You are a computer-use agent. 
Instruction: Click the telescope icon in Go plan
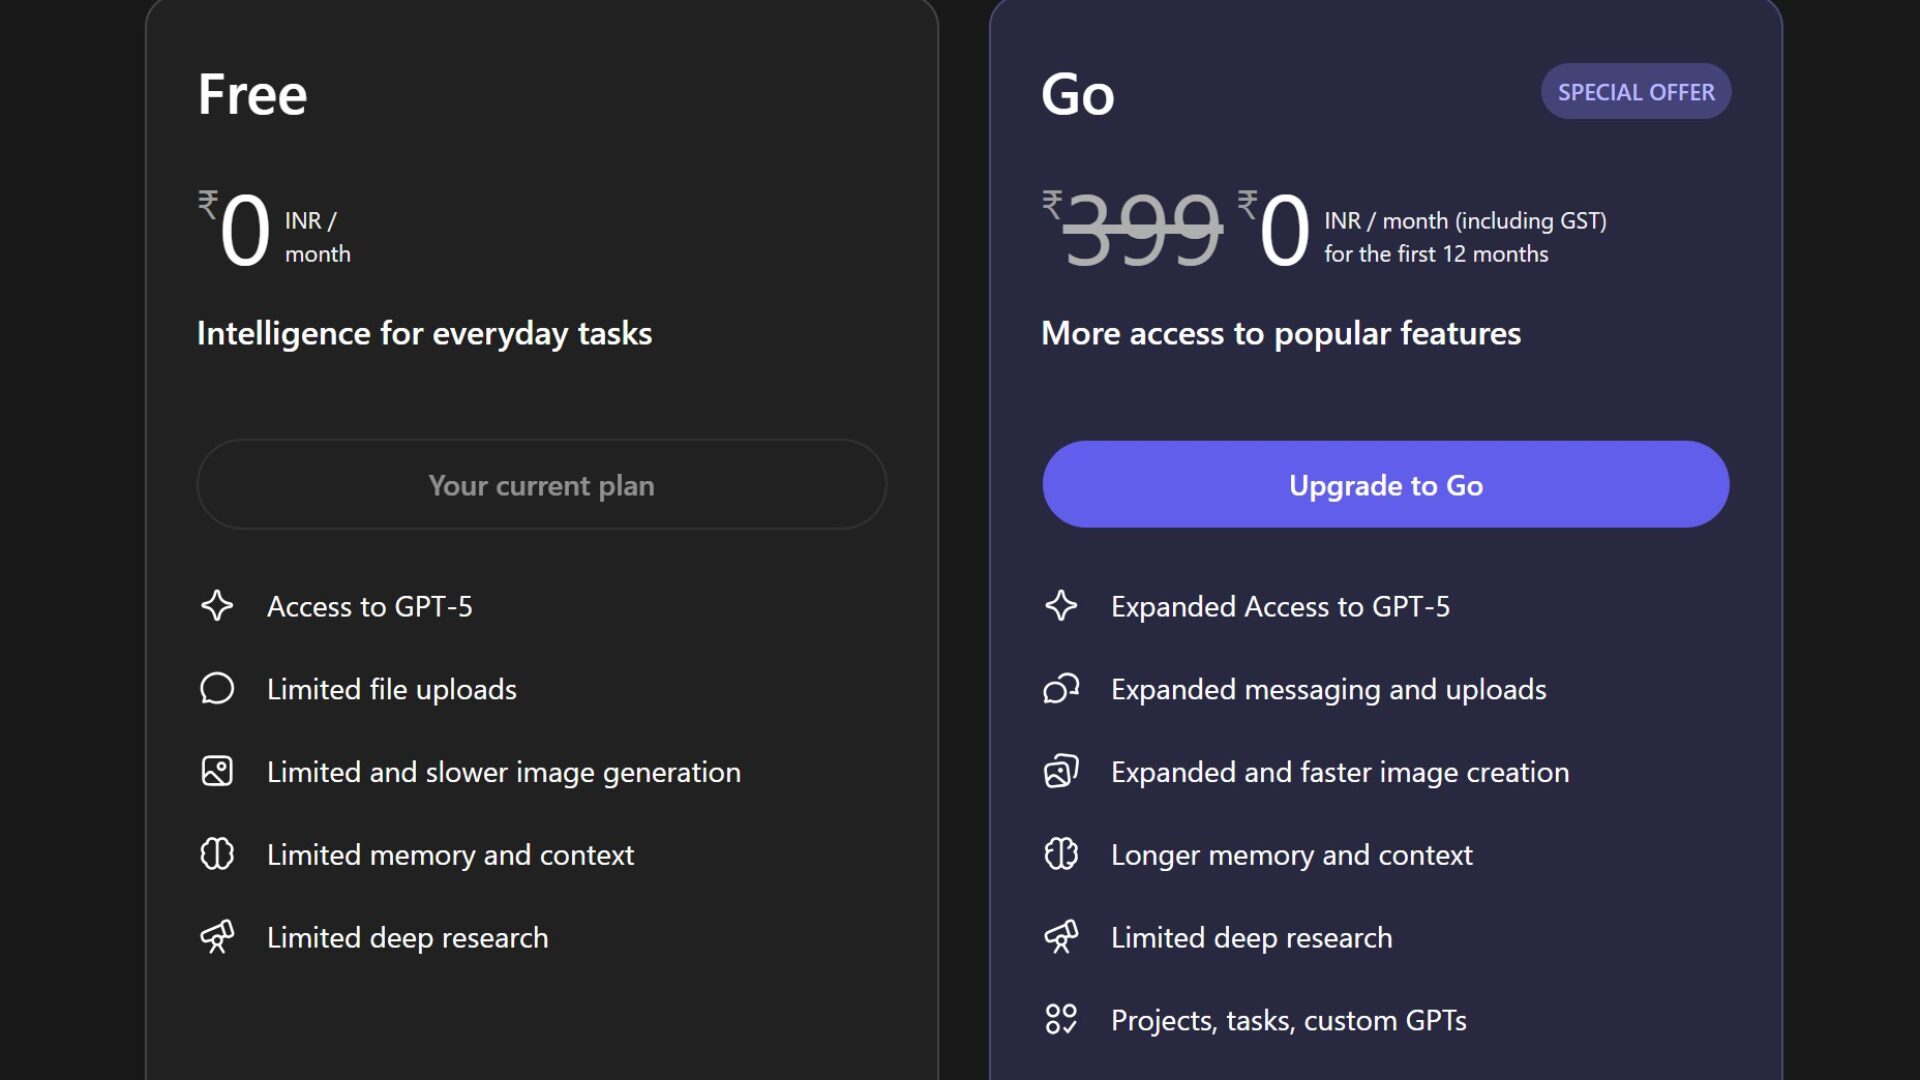pyautogui.click(x=1061, y=937)
